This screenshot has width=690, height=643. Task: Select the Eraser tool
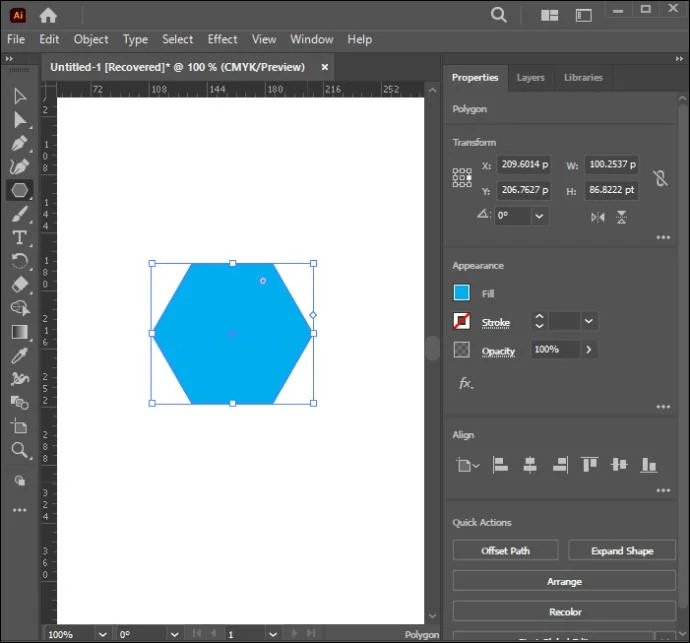19,285
